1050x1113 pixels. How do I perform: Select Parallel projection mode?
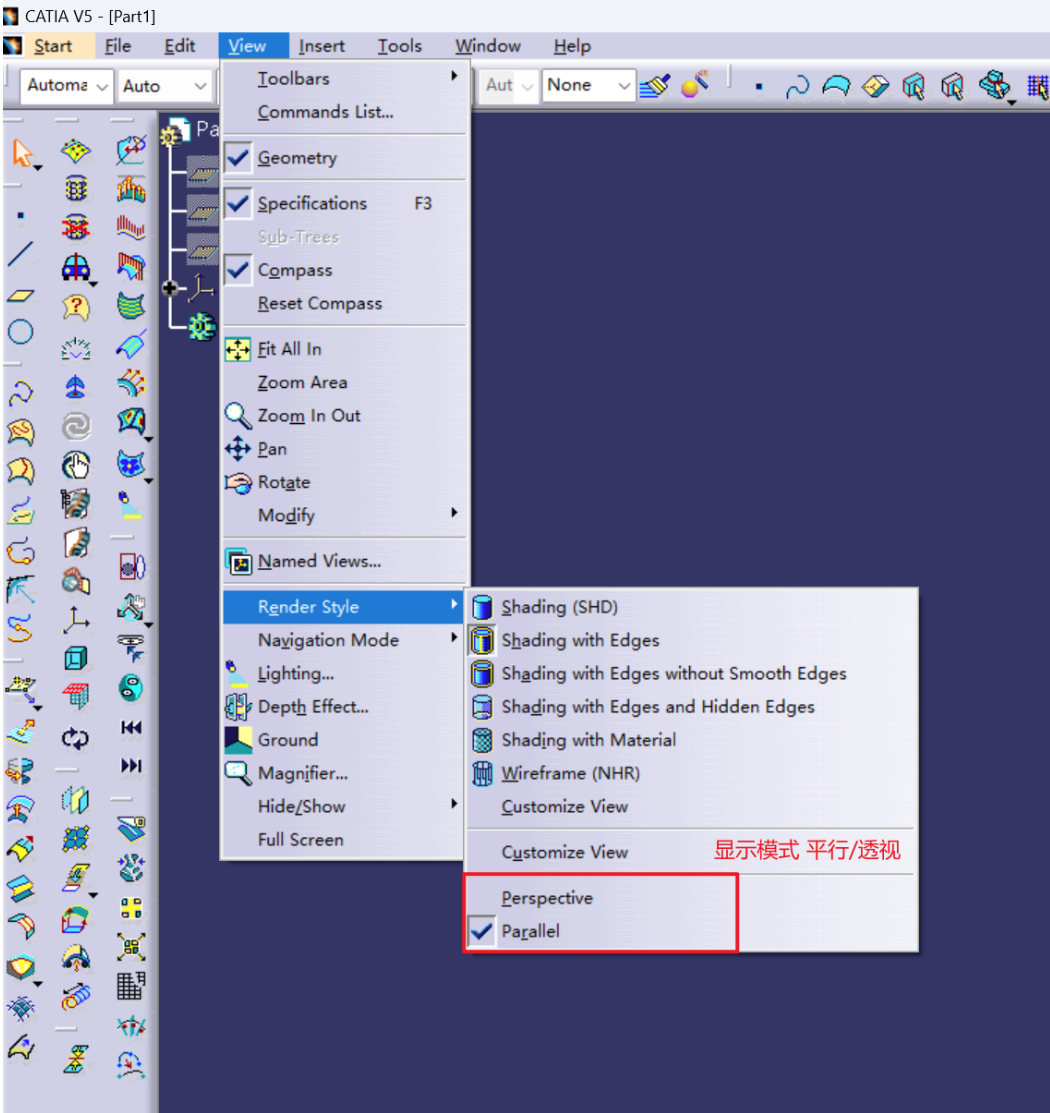click(530, 931)
